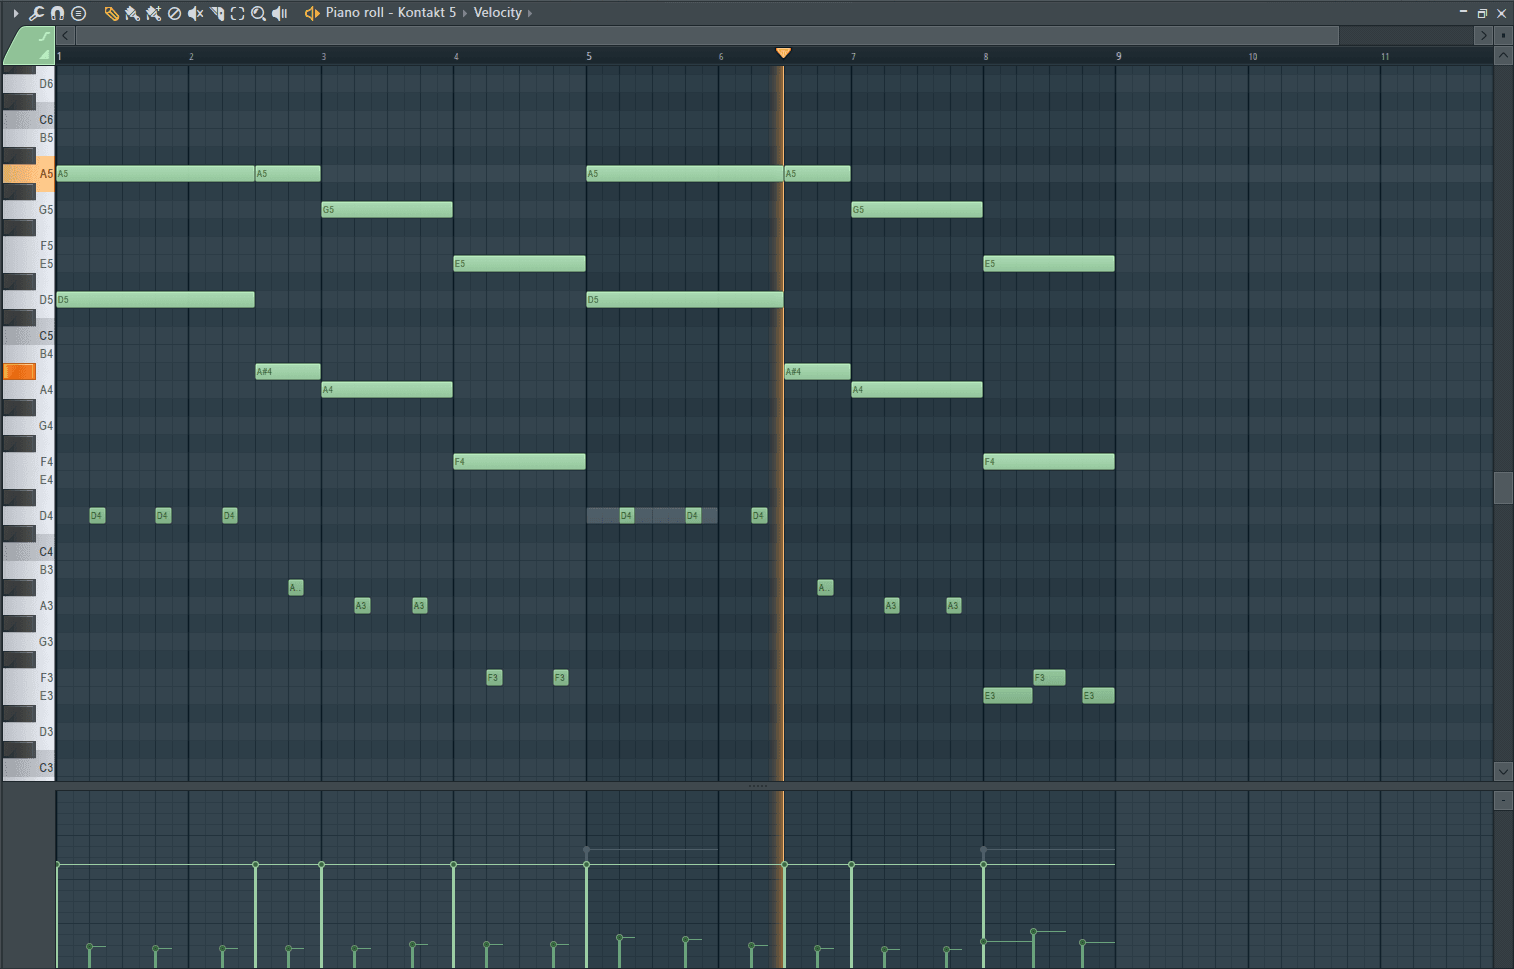Toggle the portamento switch in top-left corner
This screenshot has width=1514, height=969.
coord(44,36)
